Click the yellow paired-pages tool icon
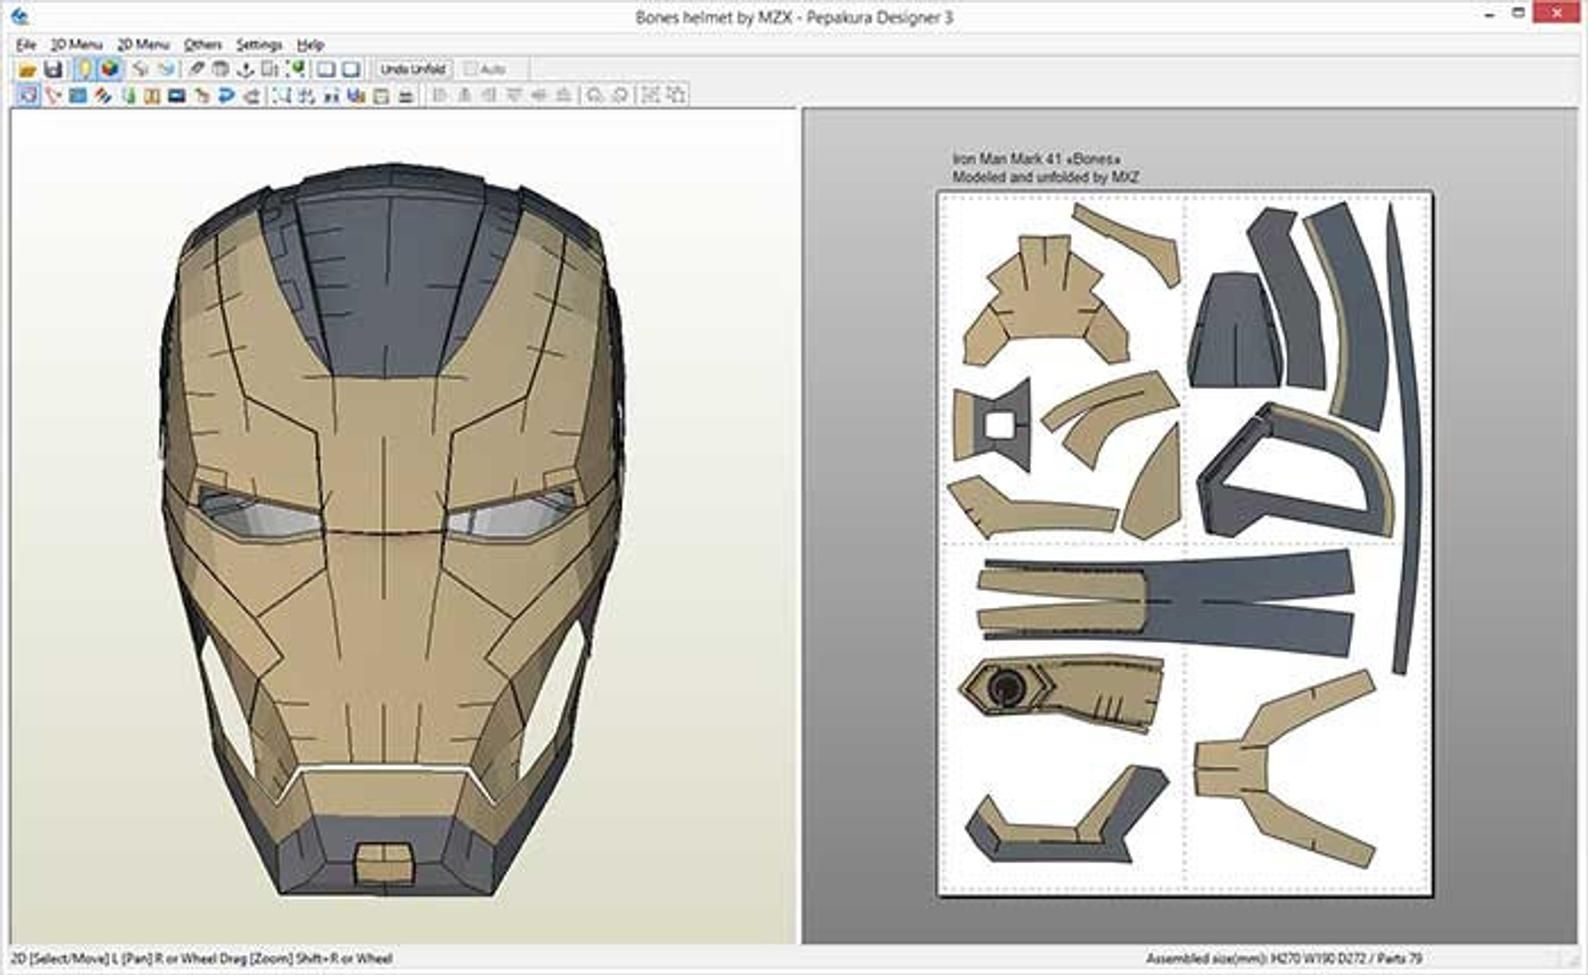This screenshot has width=1588, height=975. click(x=152, y=96)
